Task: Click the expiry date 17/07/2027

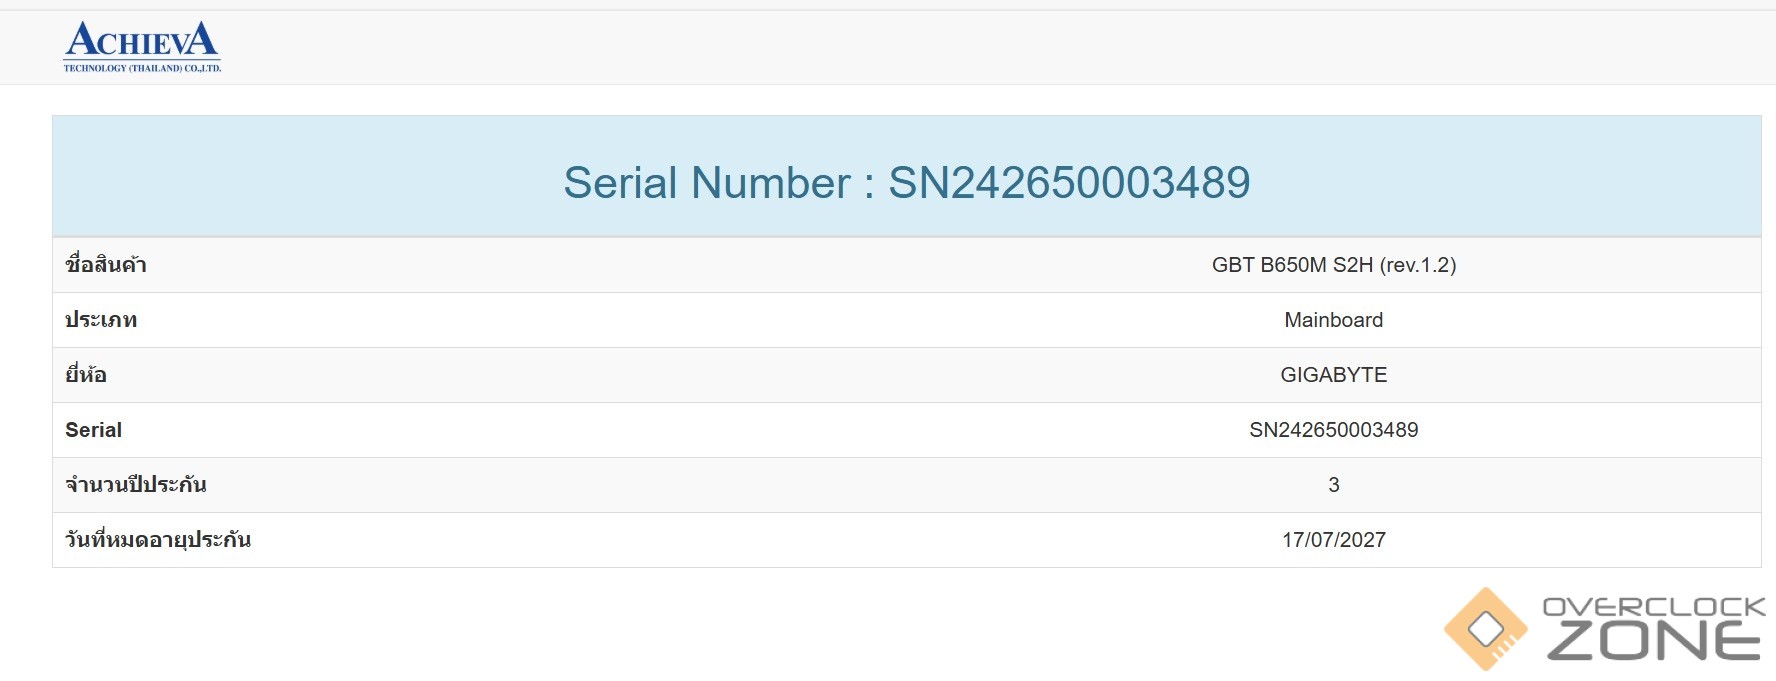Action: tap(1334, 540)
